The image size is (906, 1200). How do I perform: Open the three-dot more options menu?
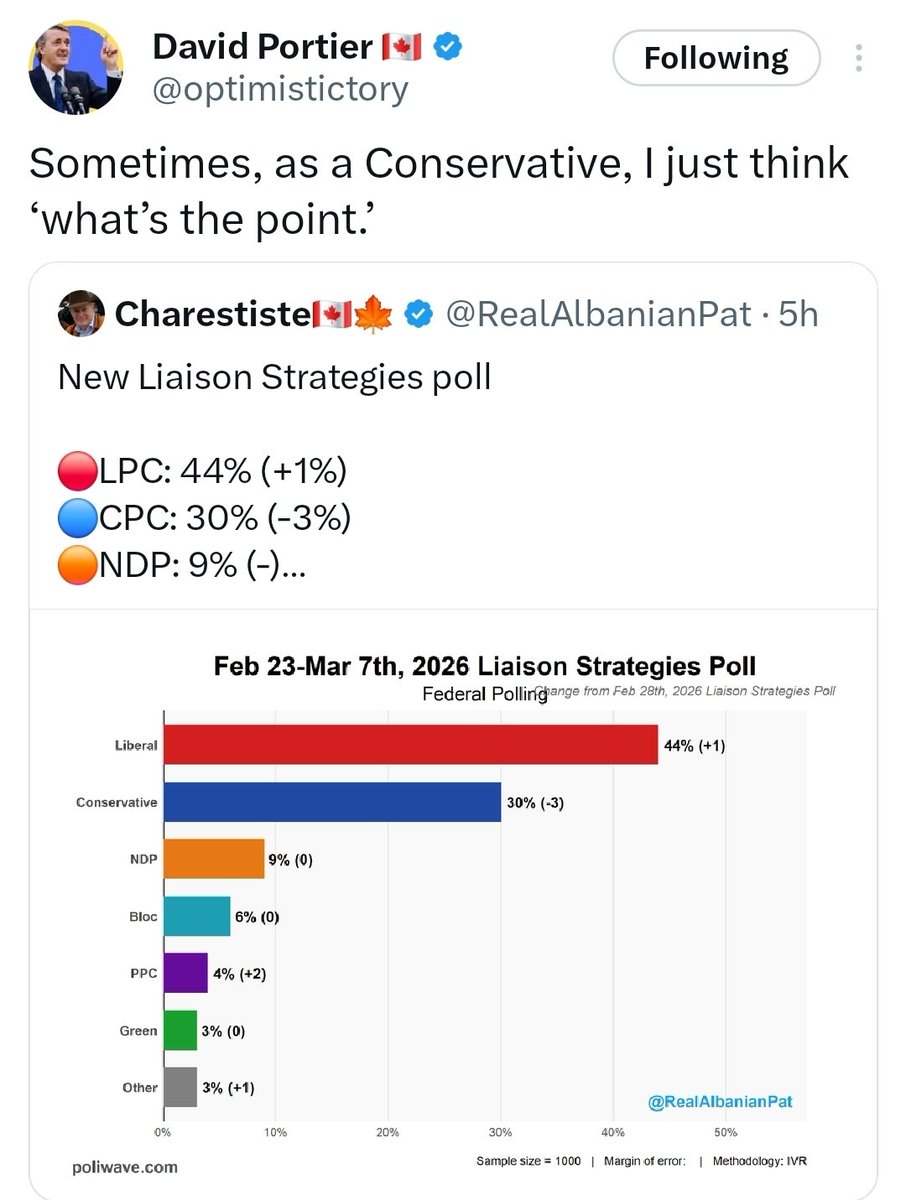859,59
